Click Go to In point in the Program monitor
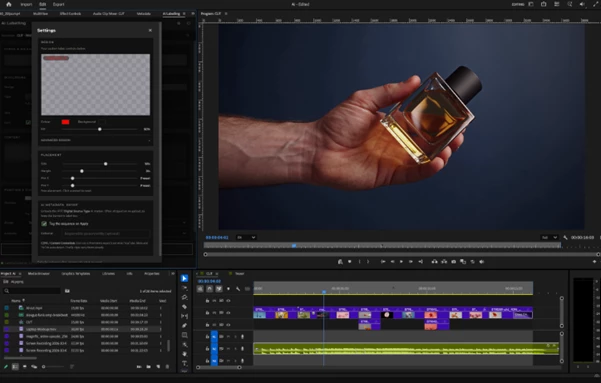 tap(383, 261)
